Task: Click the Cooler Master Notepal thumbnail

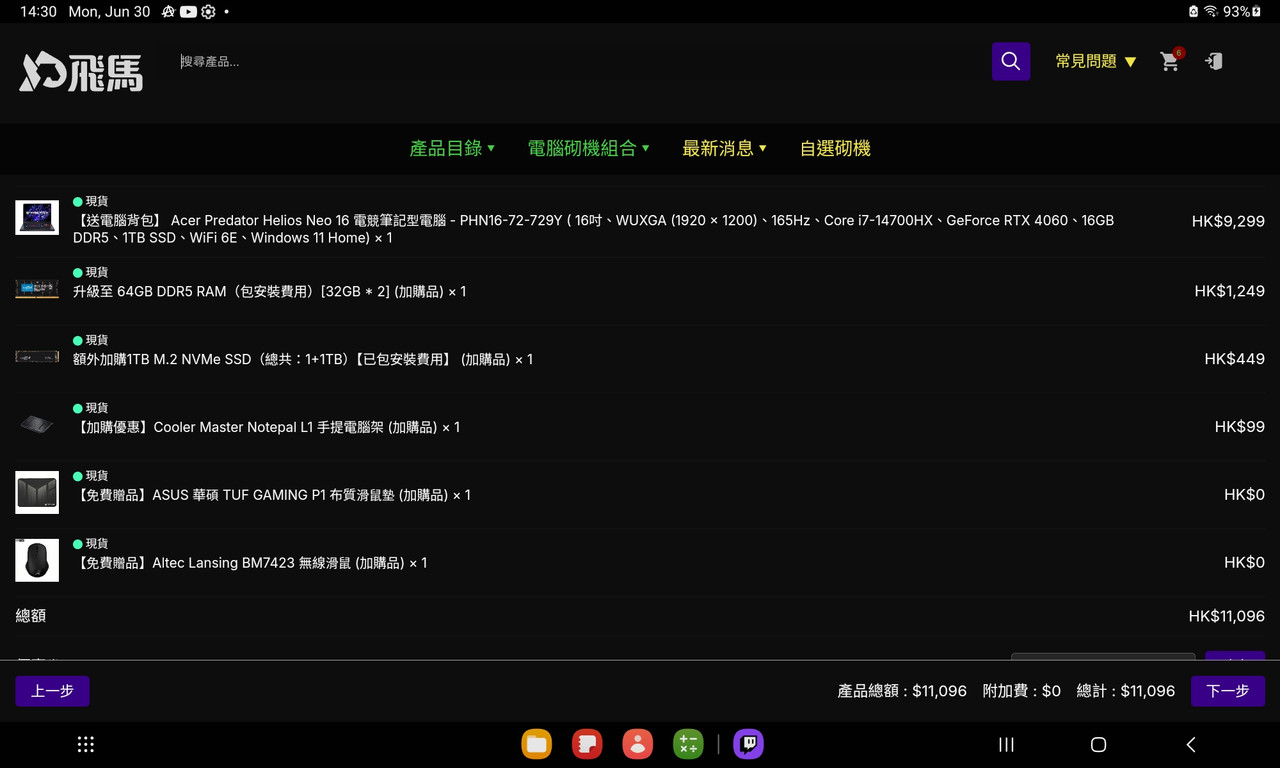Action: (37, 424)
